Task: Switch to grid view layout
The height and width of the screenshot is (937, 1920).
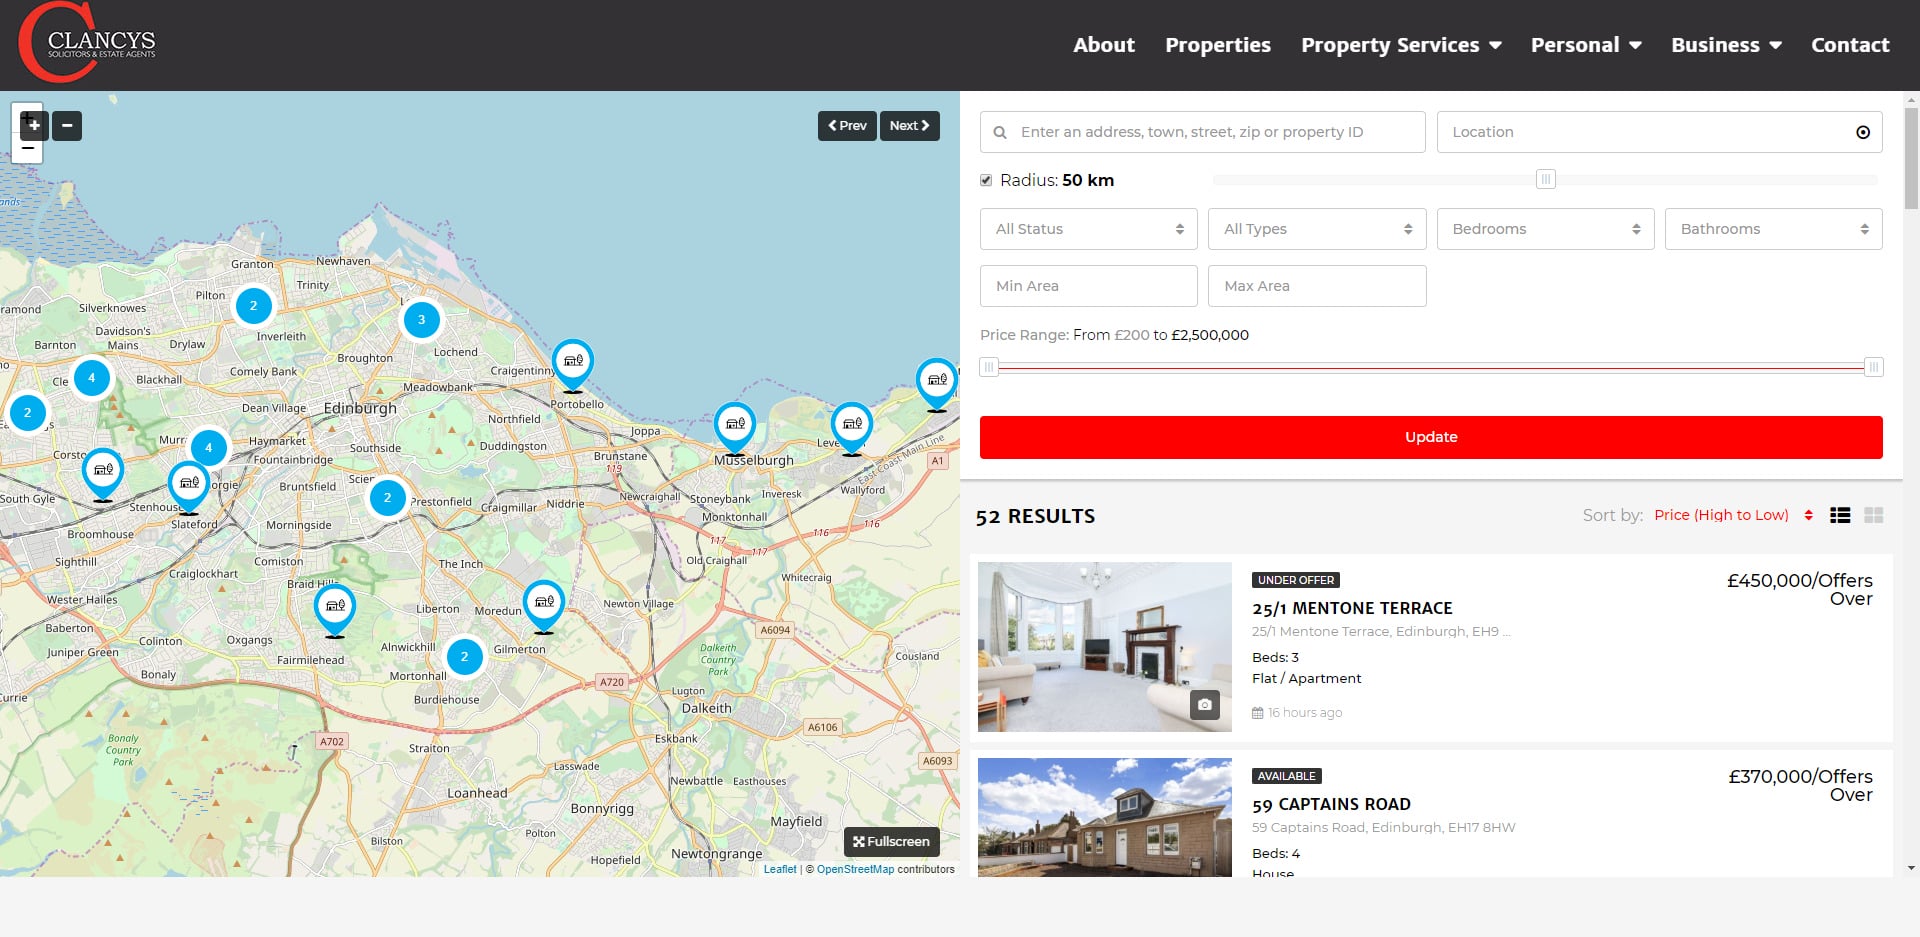Action: coord(1874,515)
